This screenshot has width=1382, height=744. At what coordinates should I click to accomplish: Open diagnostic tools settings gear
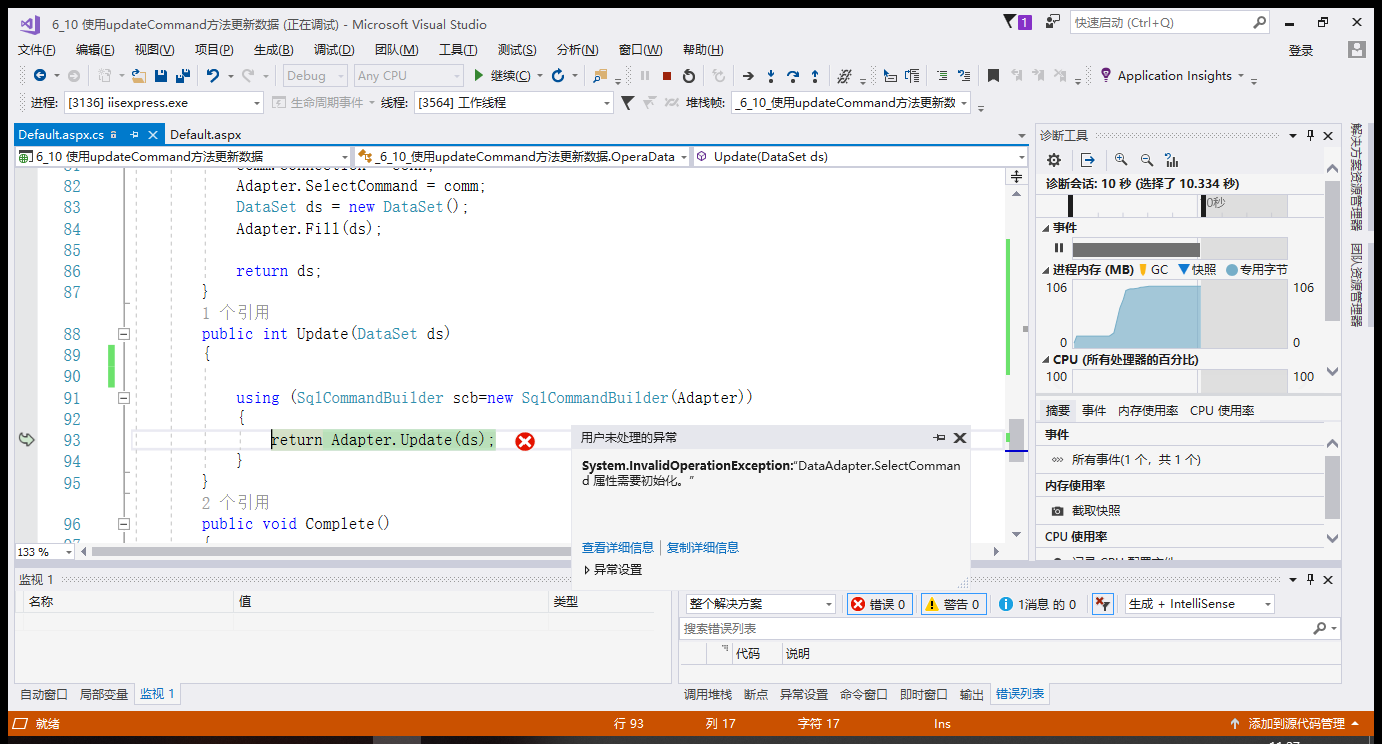coord(1053,160)
